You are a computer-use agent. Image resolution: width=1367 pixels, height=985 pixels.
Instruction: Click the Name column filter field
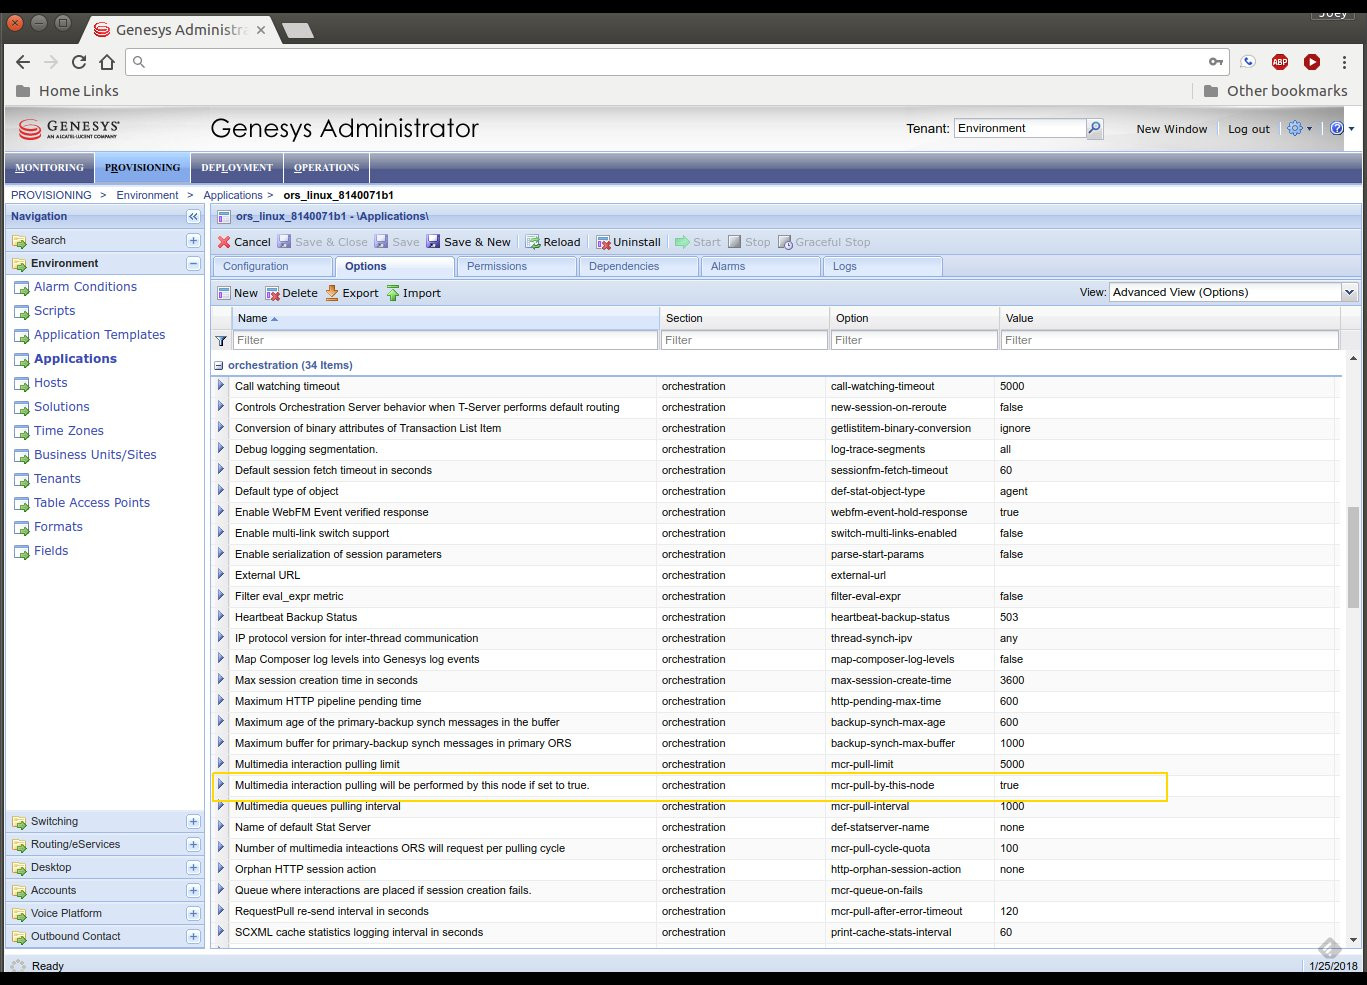coord(444,340)
